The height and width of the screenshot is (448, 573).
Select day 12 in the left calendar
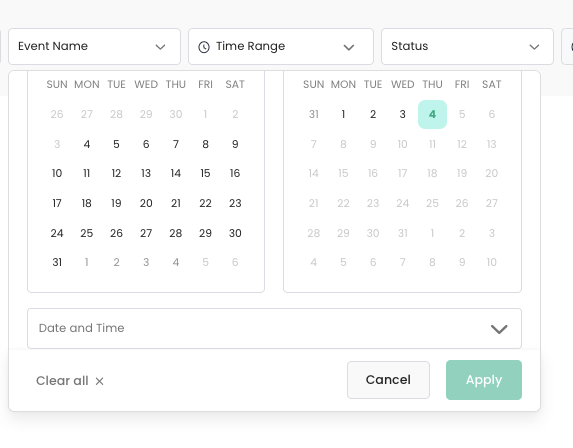pyautogui.click(x=116, y=173)
